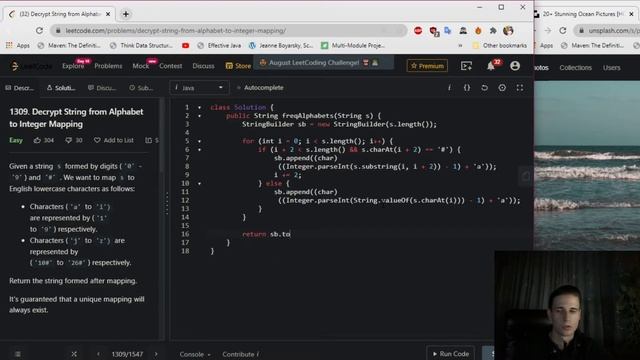Open the notifications bell
The image size is (640, 360).
tap(491, 66)
